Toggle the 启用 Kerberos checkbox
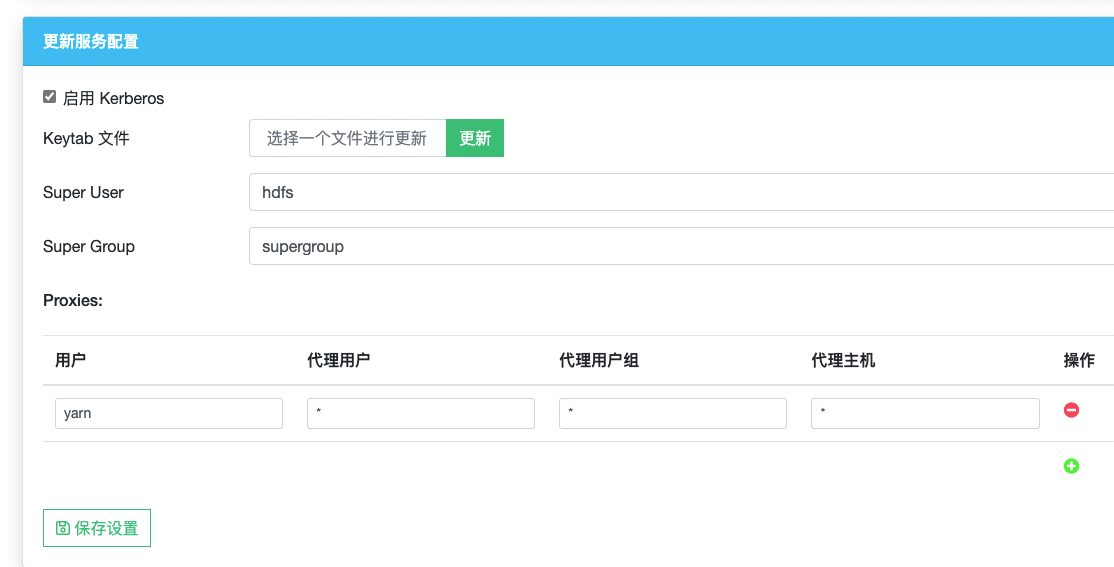The image size is (1114, 567). 50,97
